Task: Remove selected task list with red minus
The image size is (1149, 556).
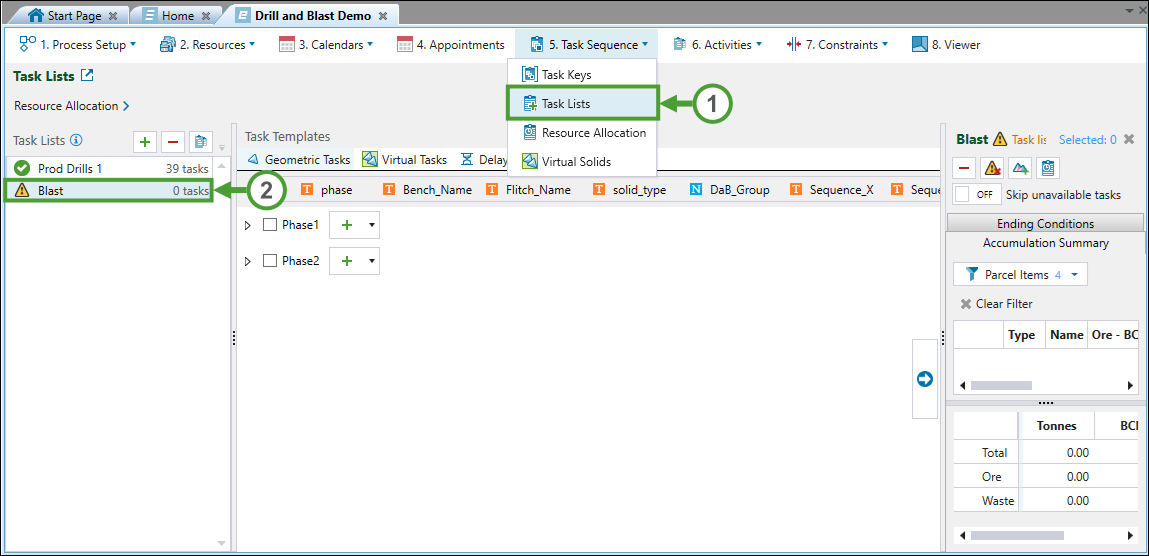Action: coord(172,141)
